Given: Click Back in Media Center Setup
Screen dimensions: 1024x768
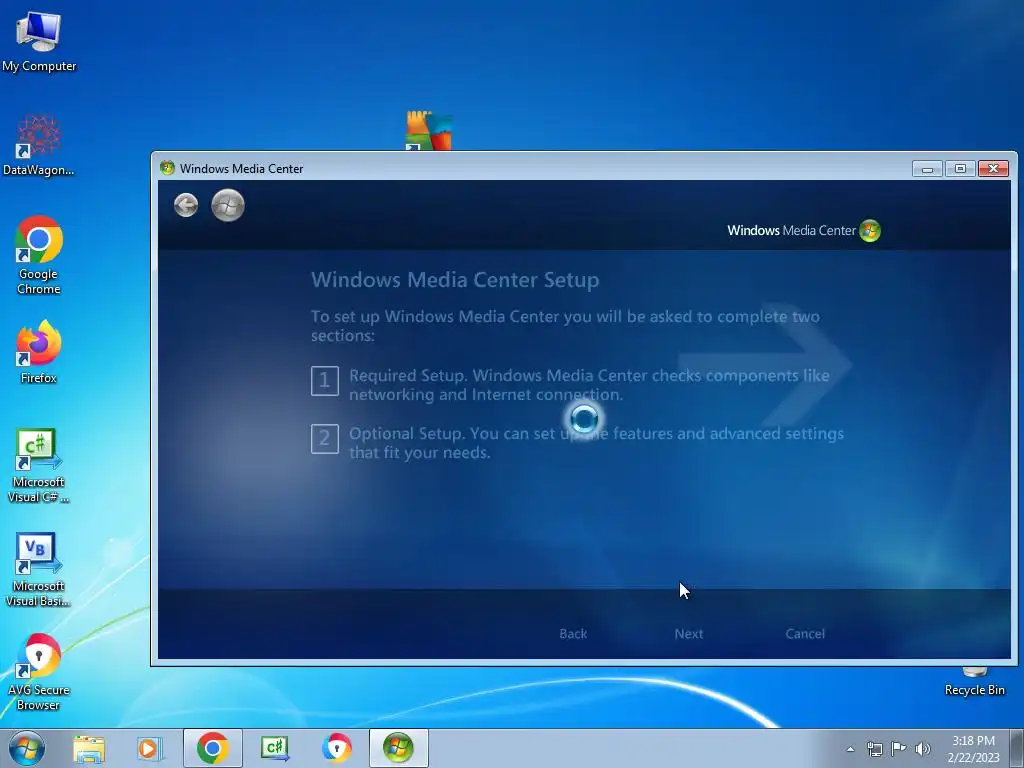Looking at the screenshot, I should click(573, 633).
